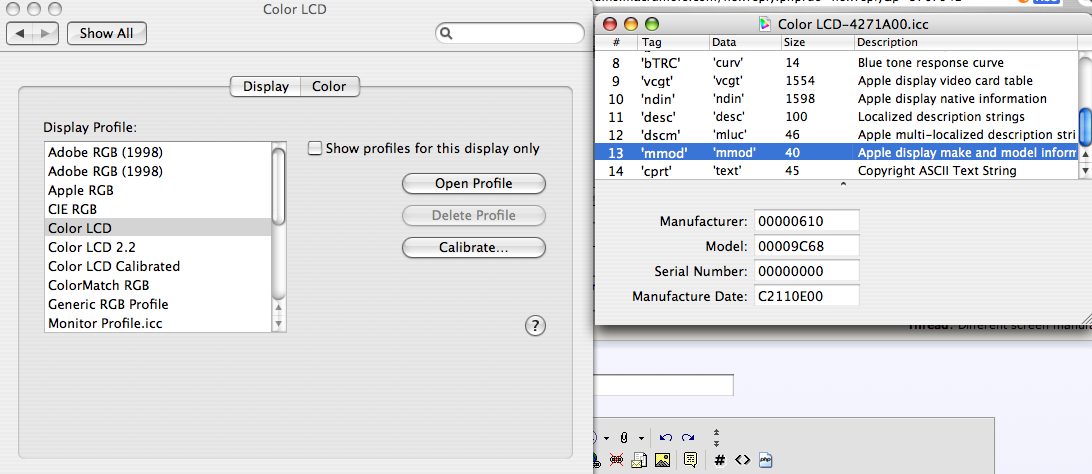Select the ColorMatch RGB profile
This screenshot has height=474, width=1092.
pos(157,285)
